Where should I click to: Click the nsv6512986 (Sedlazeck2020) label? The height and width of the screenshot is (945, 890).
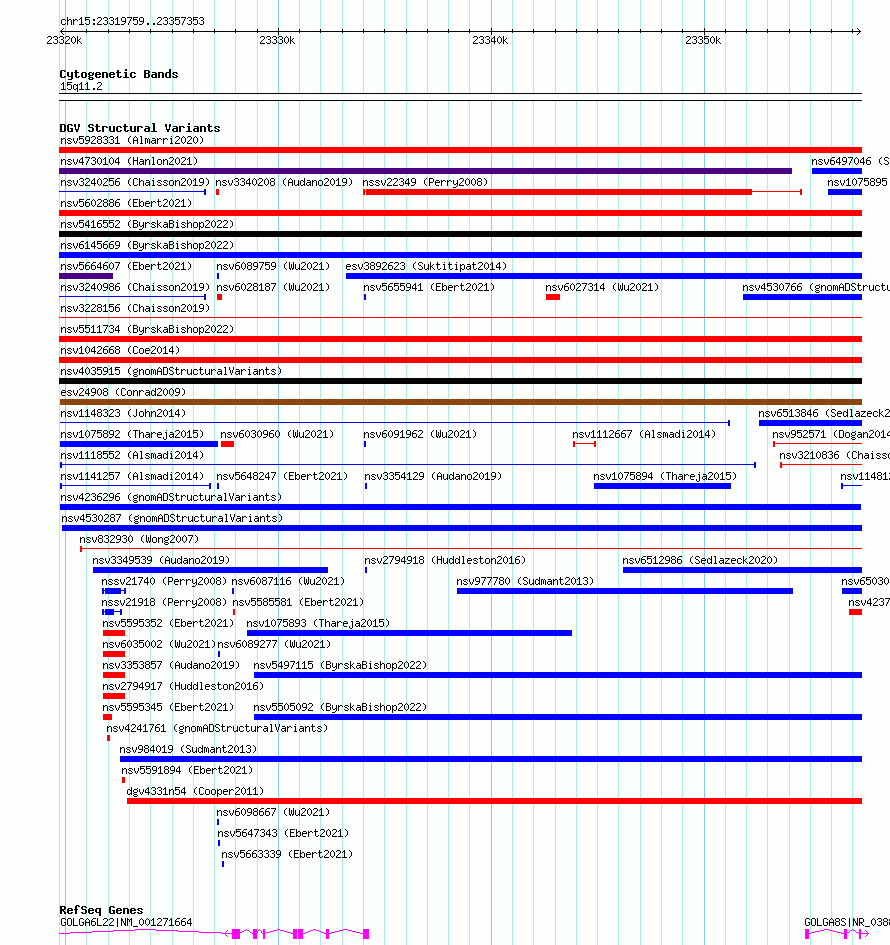point(700,560)
